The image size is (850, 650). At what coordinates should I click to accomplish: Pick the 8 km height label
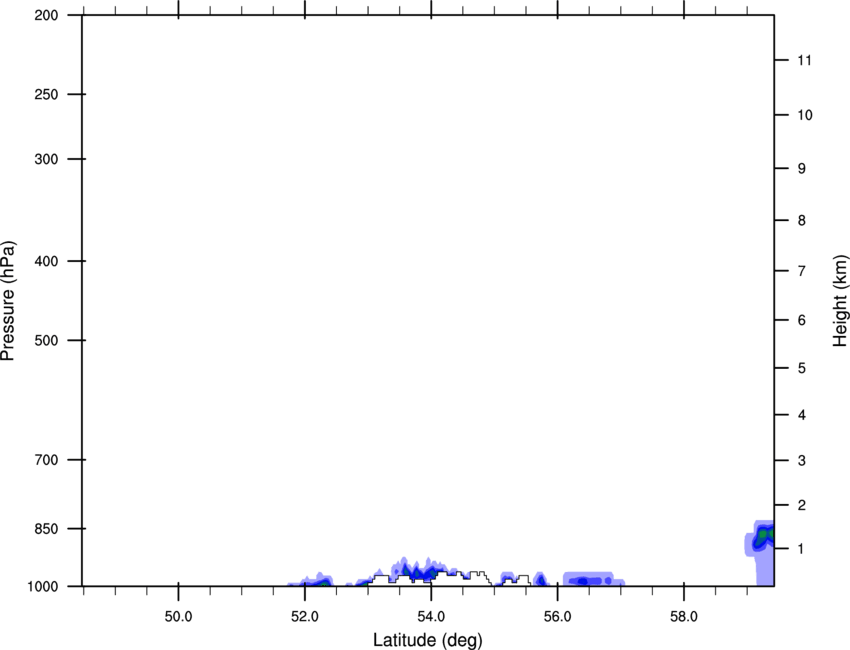(x=801, y=221)
